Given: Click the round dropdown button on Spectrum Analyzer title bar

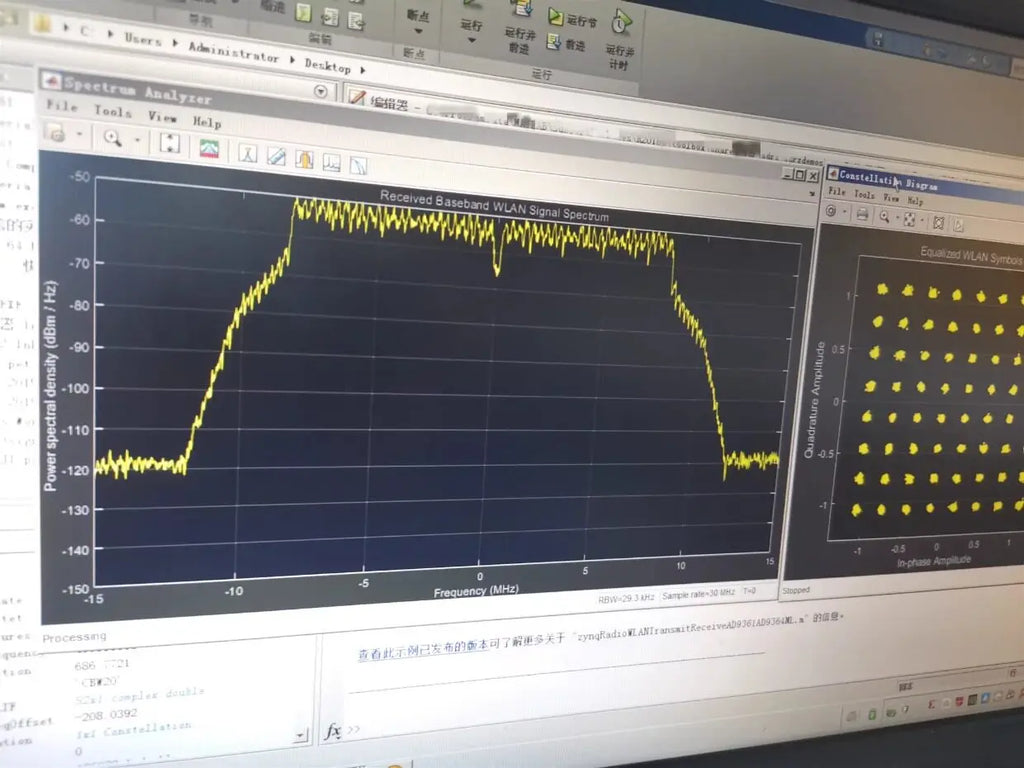Looking at the screenshot, I should pos(320,91).
